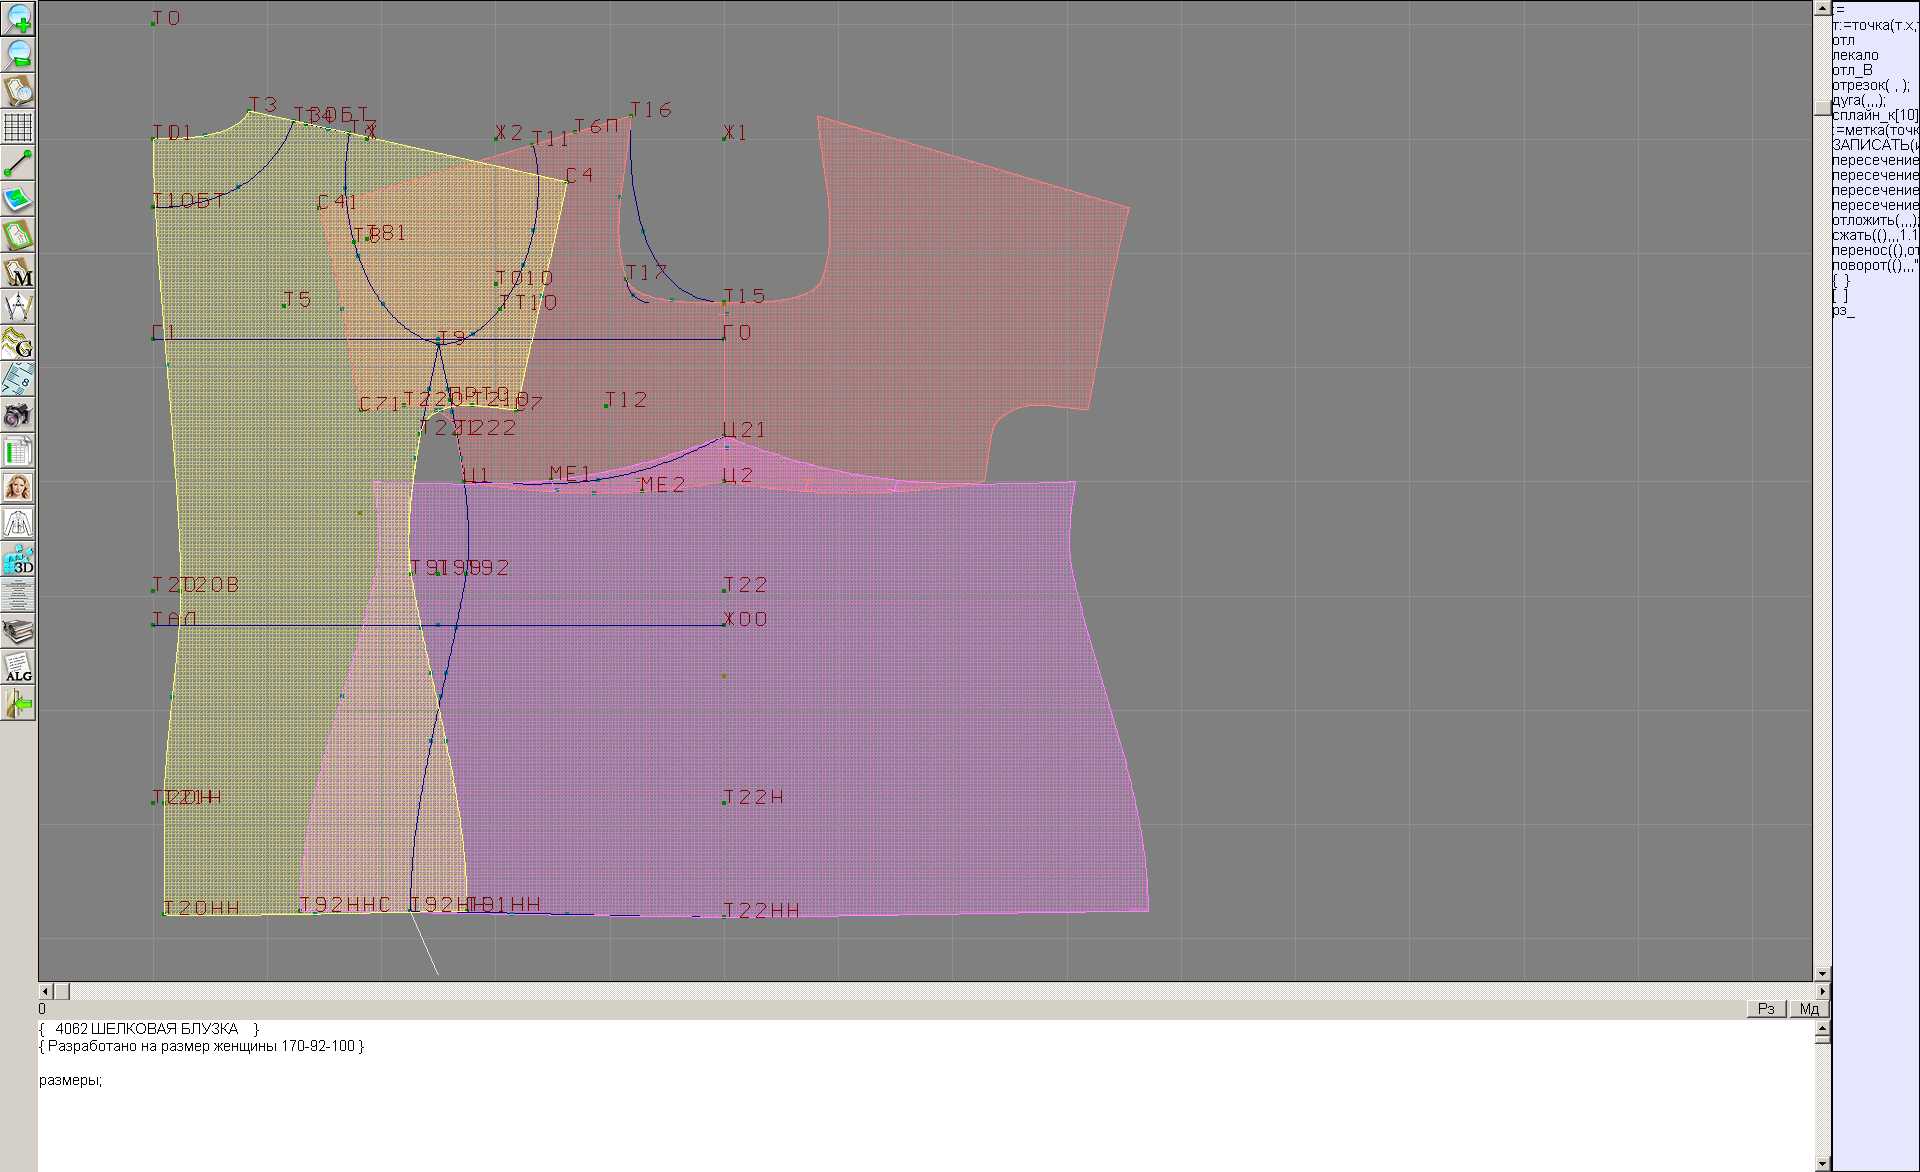Toggle the grid display icon
Image resolution: width=1920 pixels, height=1172 pixels.
18,127
